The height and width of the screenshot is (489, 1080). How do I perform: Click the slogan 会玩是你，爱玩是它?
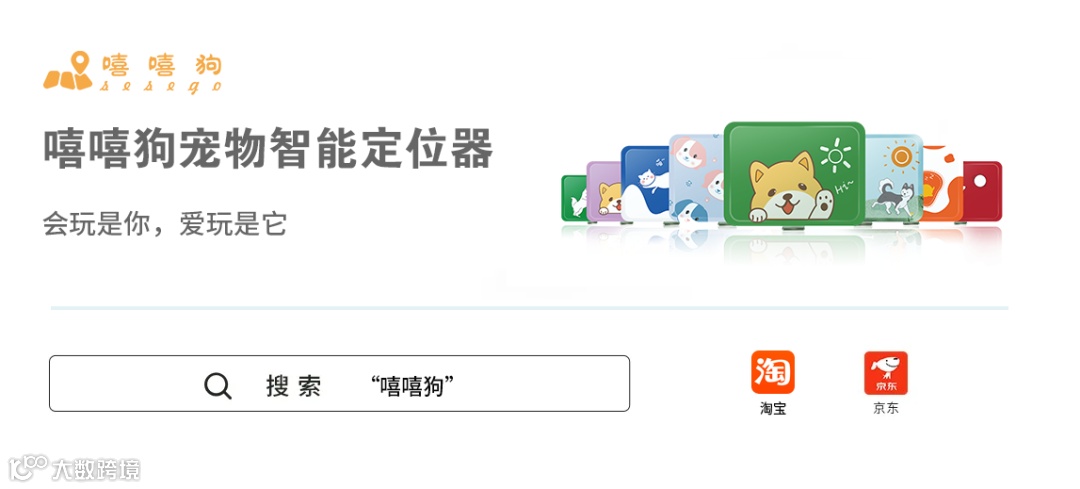tap(165, 225)
